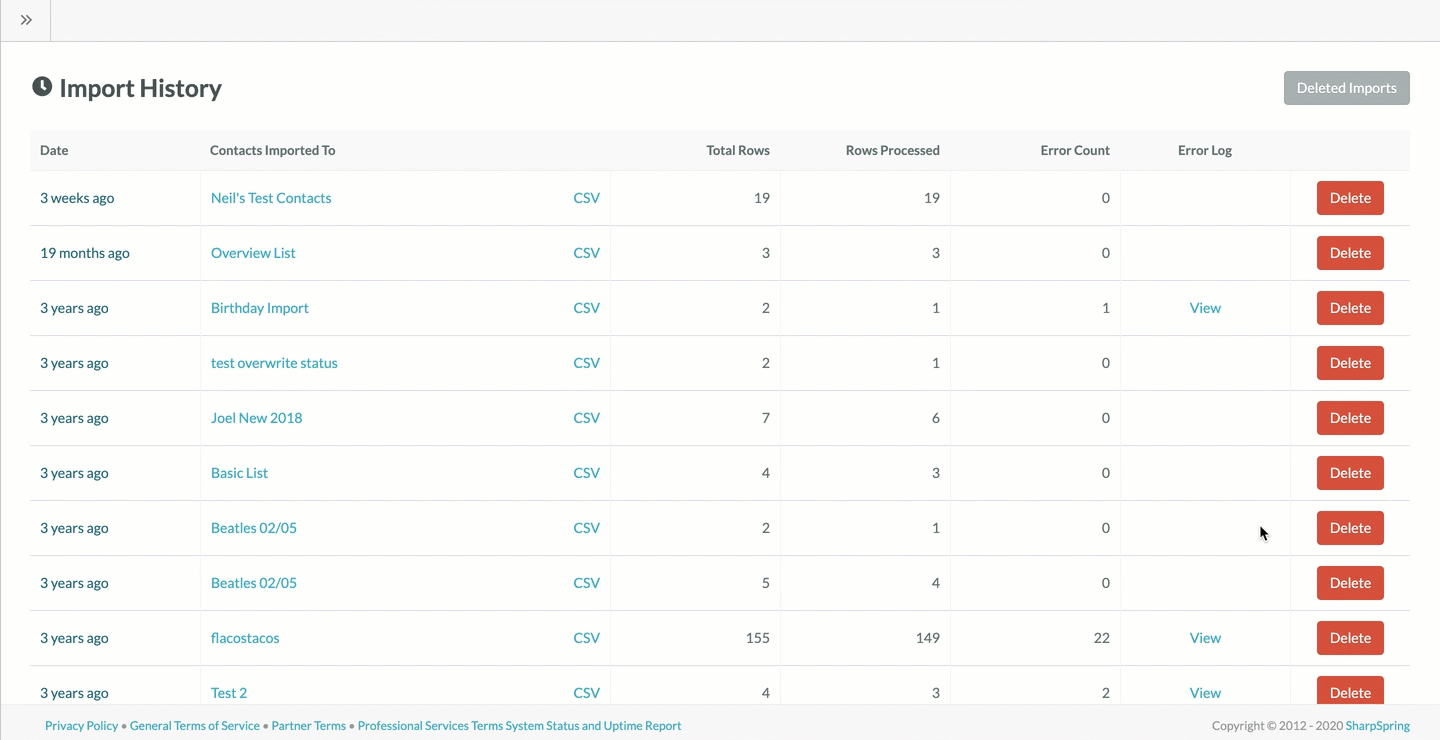
Task: Download CSV for Basic List import
Action: tap(586, 473)
